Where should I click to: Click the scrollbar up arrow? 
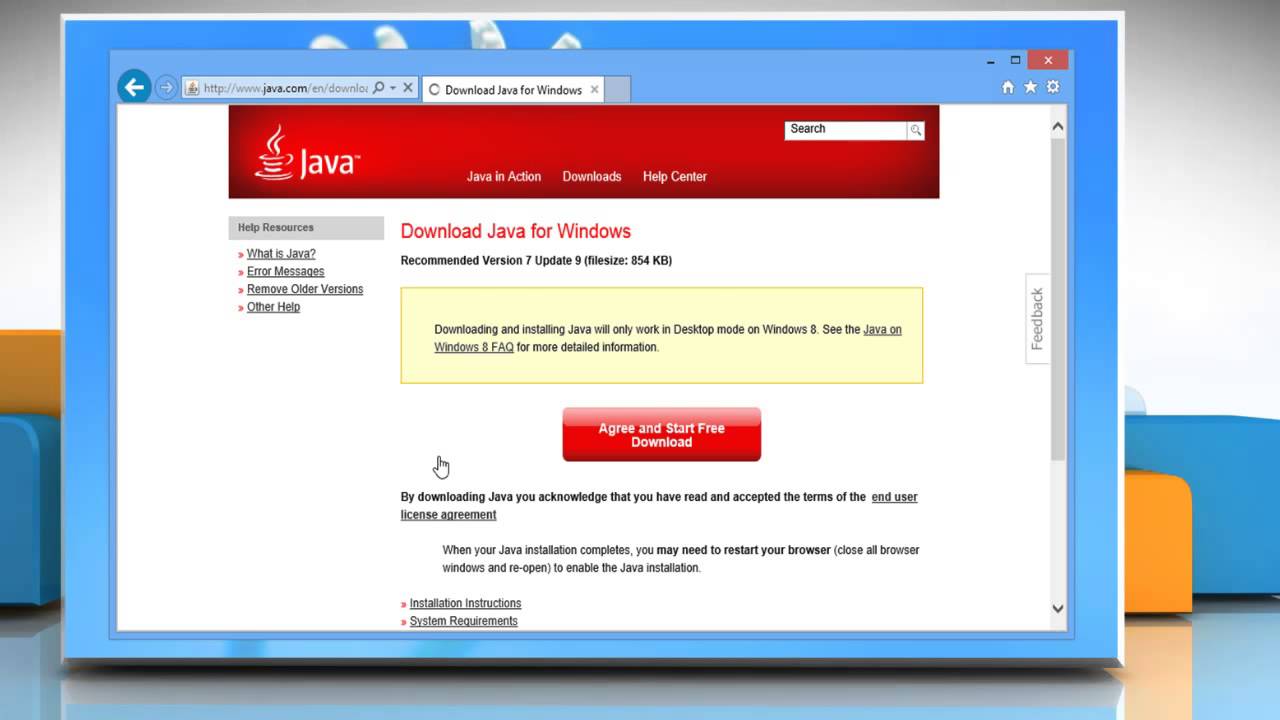(1058, 127)
